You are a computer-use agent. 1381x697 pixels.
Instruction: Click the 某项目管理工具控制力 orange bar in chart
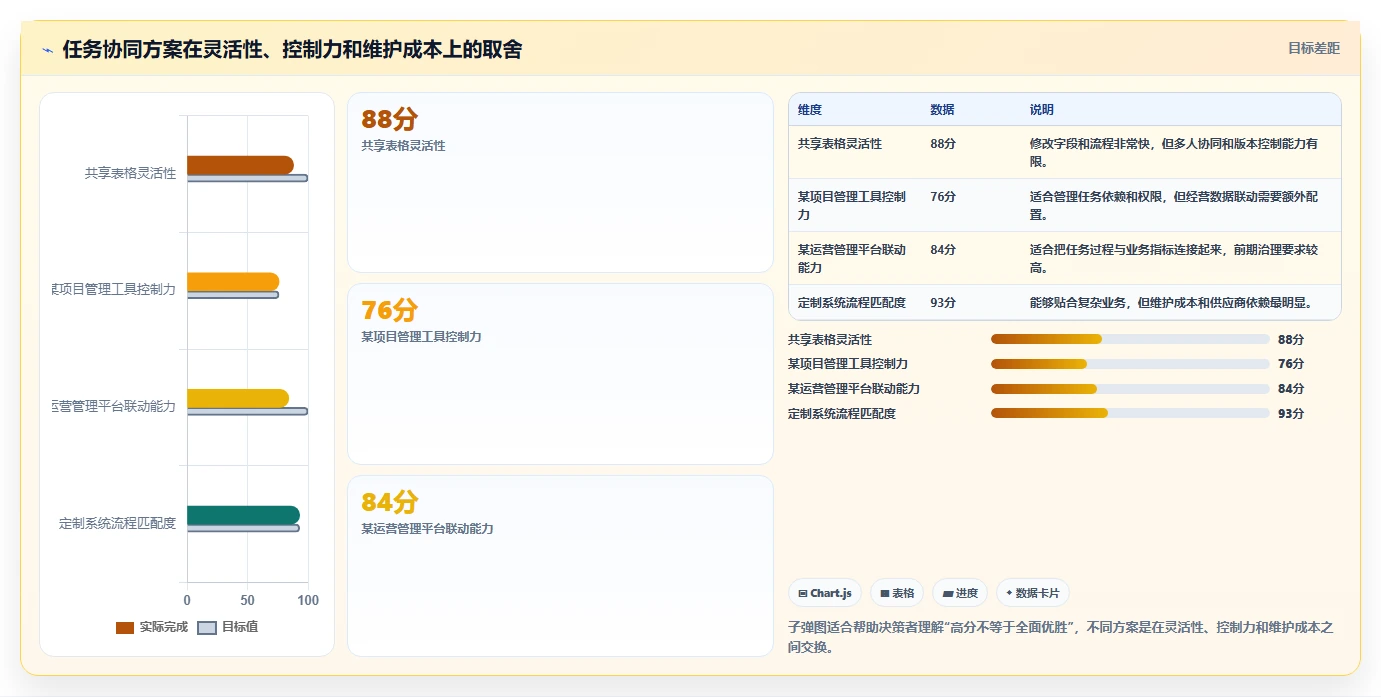[x=233, y=282]
